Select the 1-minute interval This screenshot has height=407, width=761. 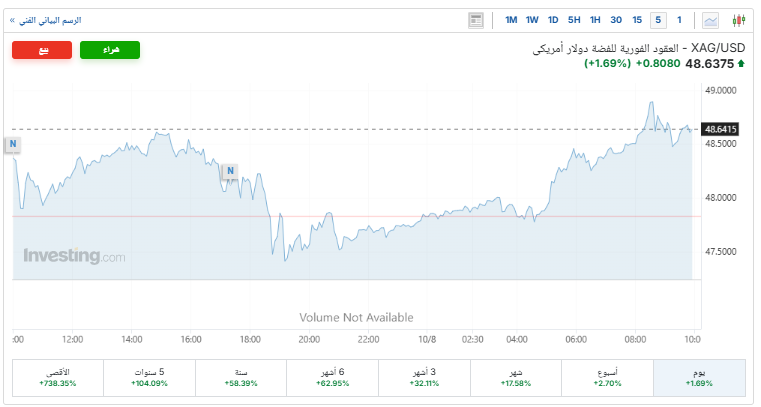(x=680, y=20)
